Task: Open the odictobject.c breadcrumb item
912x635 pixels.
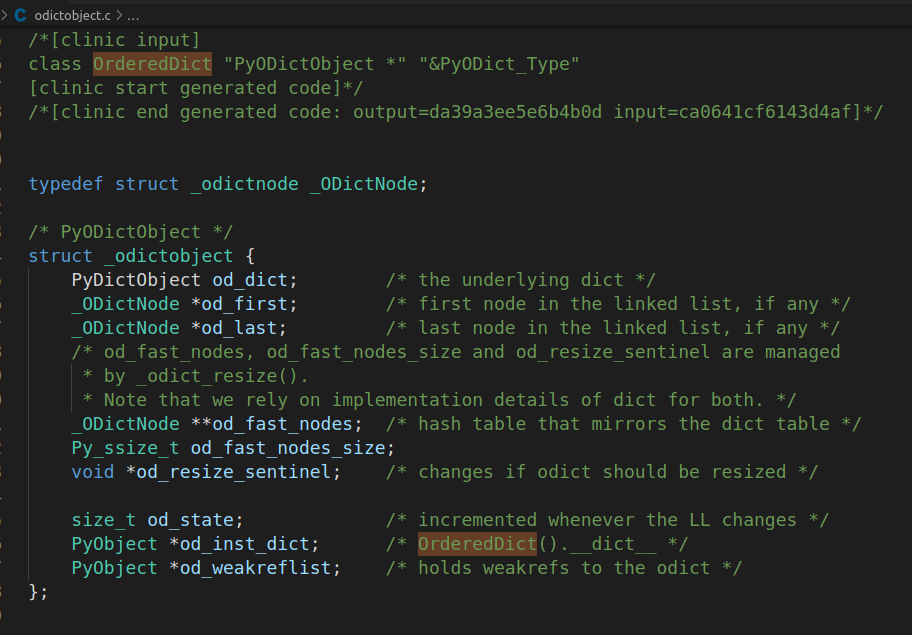Action: (x=72, y=16)
